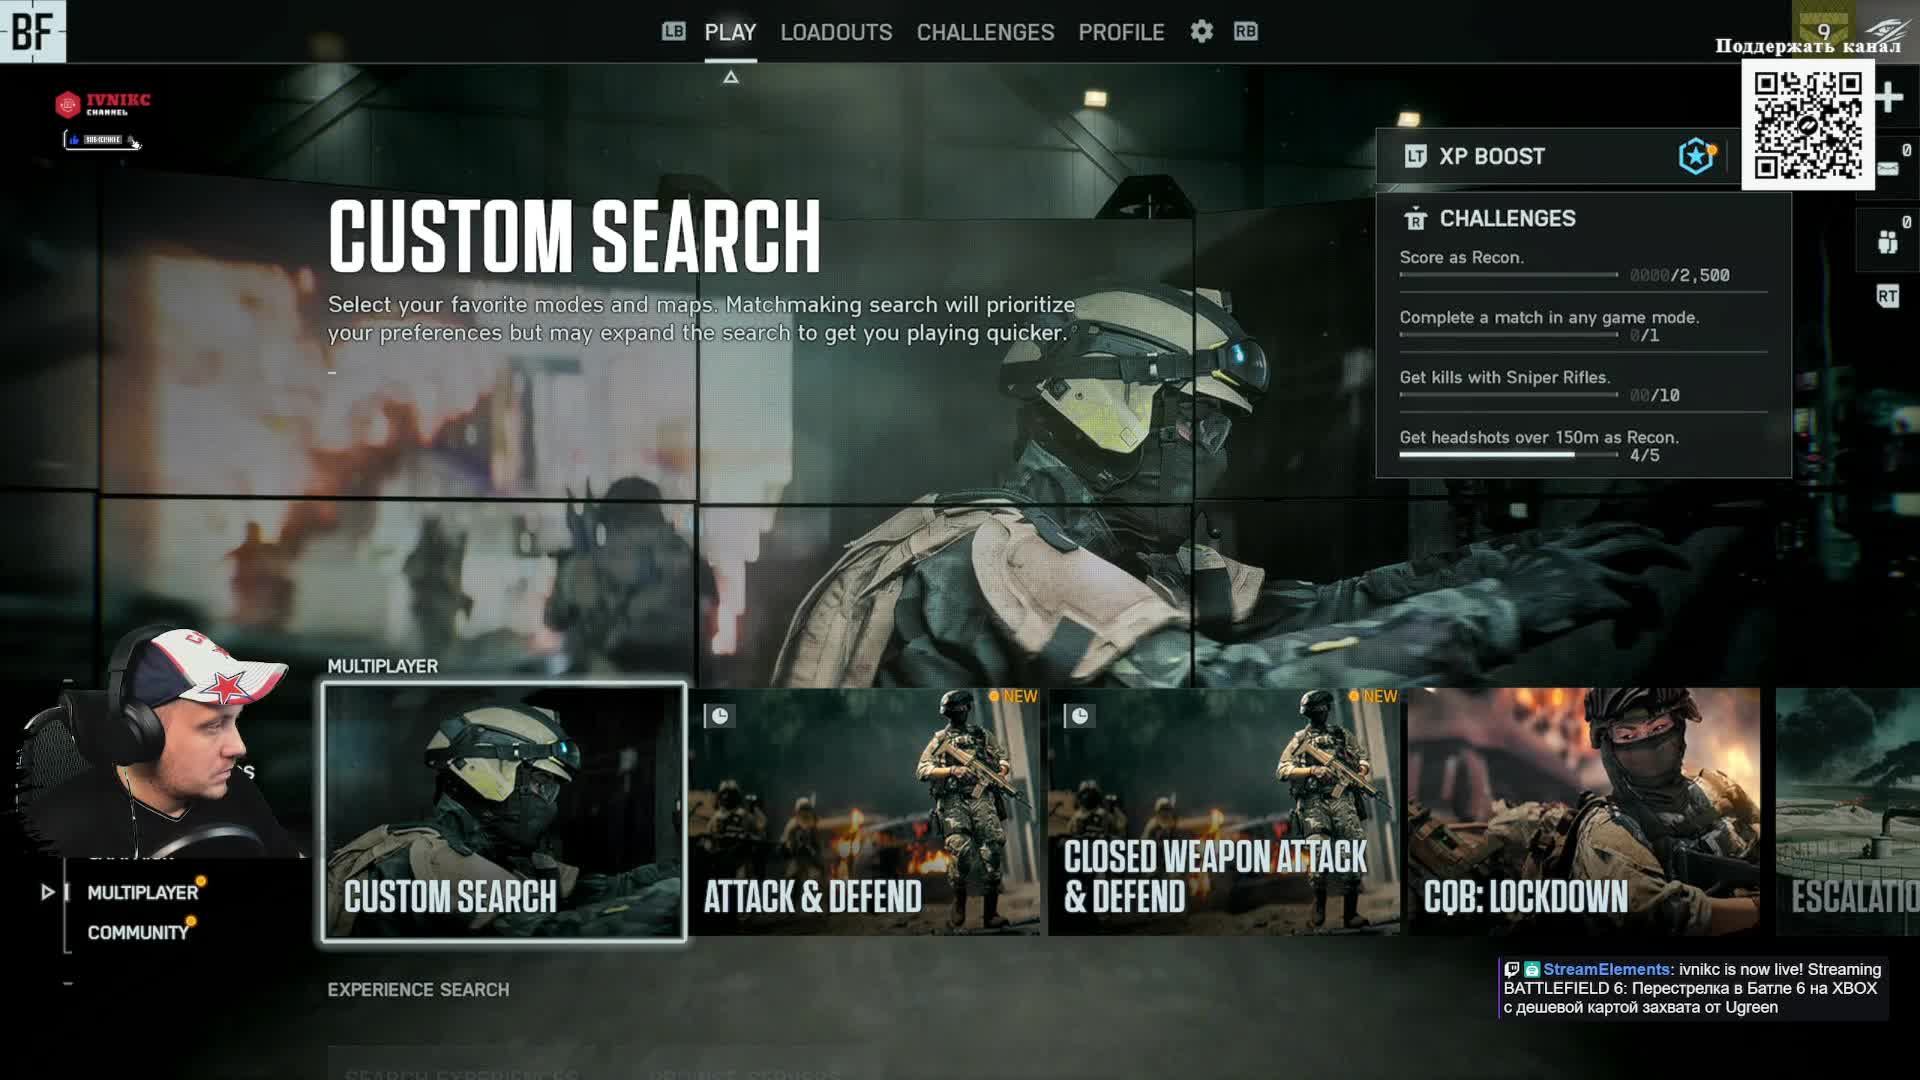Viewport: 1920px width, 1080px height.
Task: Click the Challenges panel header icon
Action: click(1414, 218)
